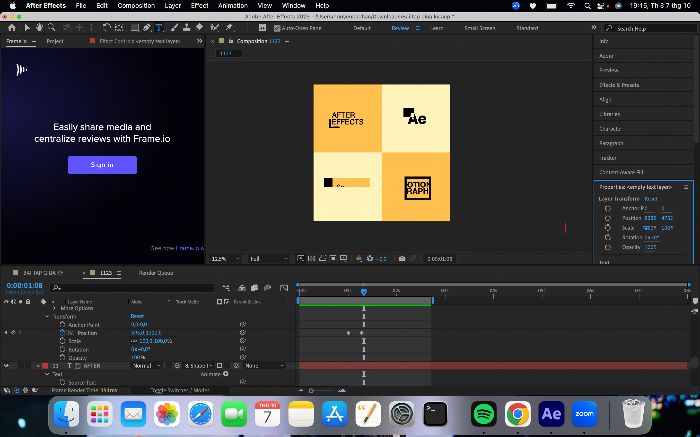Click the frame blending icon in timeline

[x=254, y=288]
